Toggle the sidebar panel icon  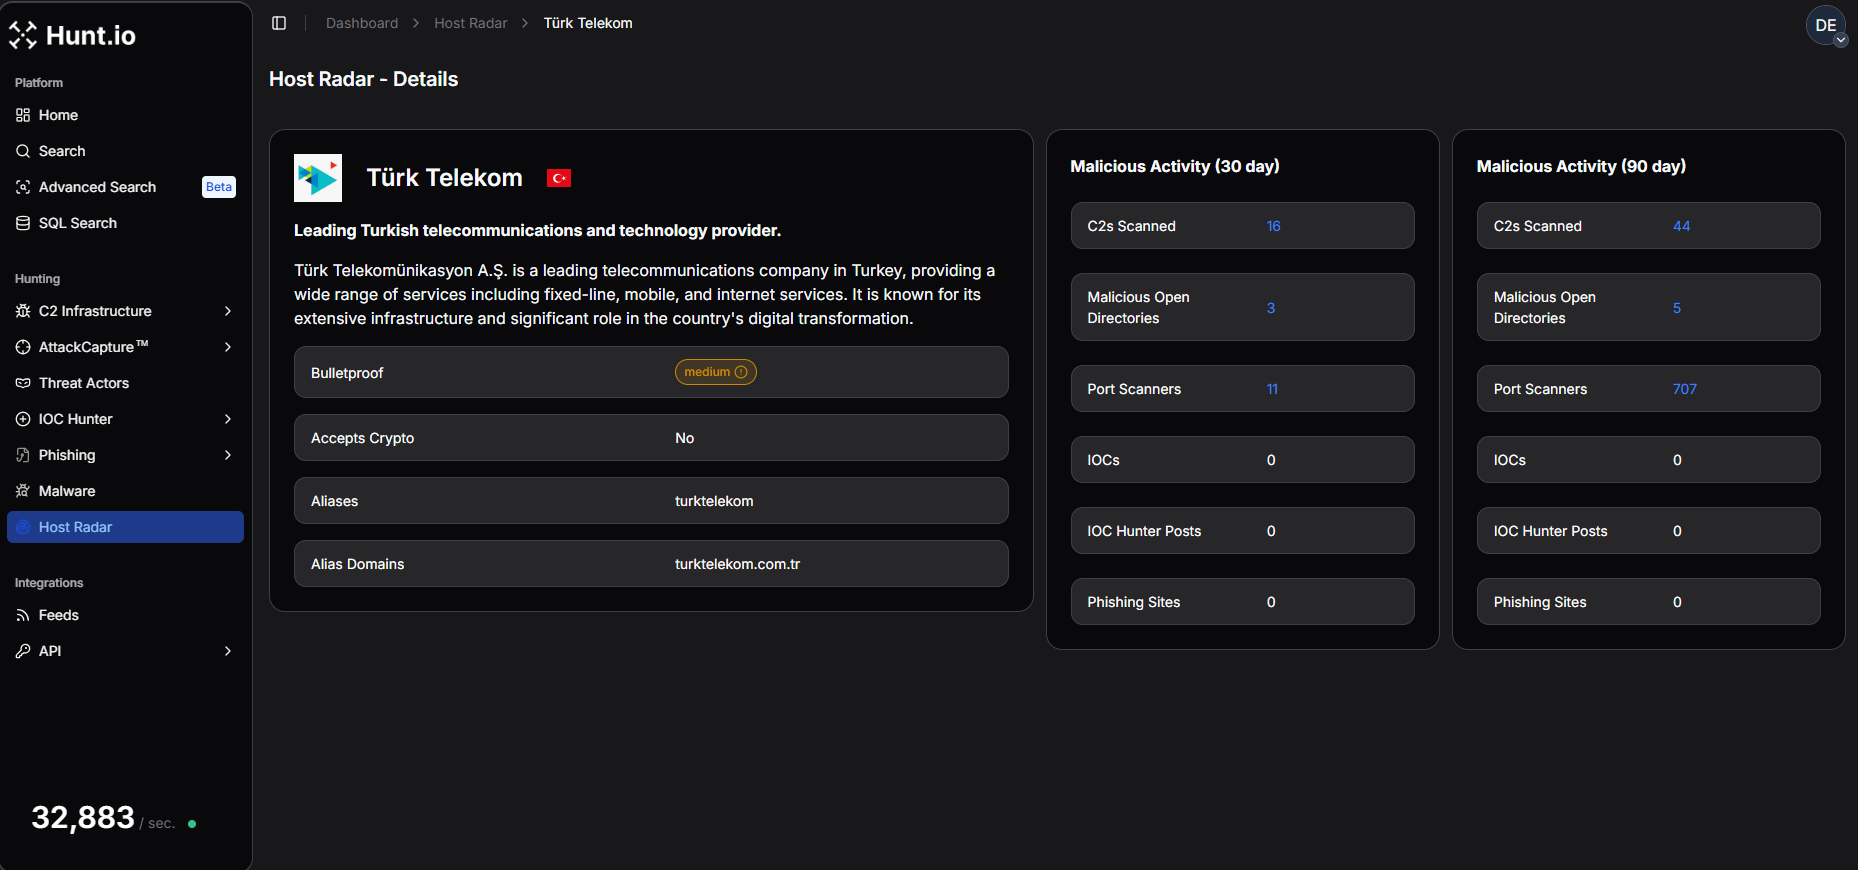click(279, 23)
